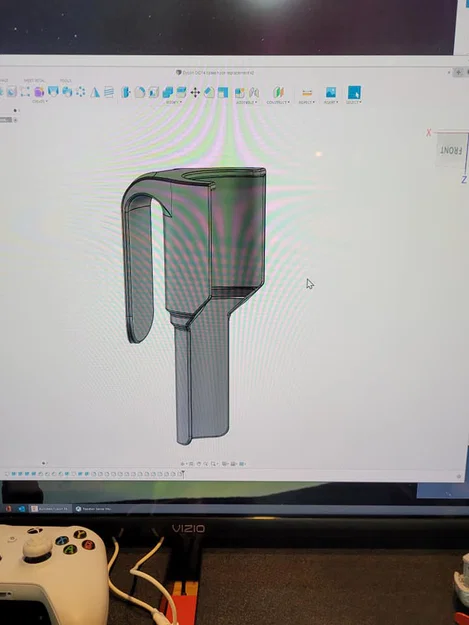Open the INSPECT dropdown menu
The height and width of the screenshot is (625, 469).
[306, 102]
